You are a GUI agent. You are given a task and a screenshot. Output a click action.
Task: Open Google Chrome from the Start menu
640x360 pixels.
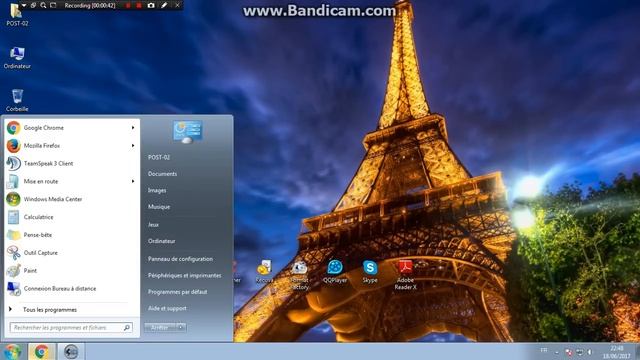(71, 128)
